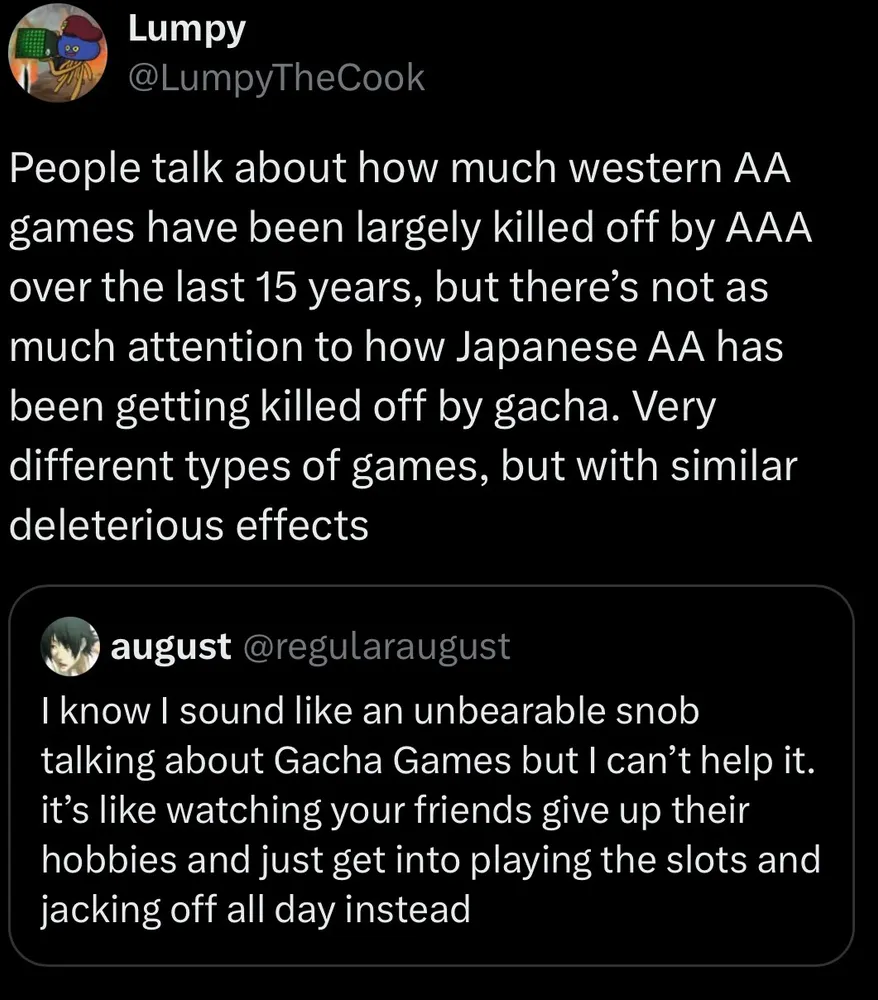The height and width of the screenshot is (1000, 878).
Task: Click the last line "jacking off all day instead"
Action: click(x=255, y=910)
